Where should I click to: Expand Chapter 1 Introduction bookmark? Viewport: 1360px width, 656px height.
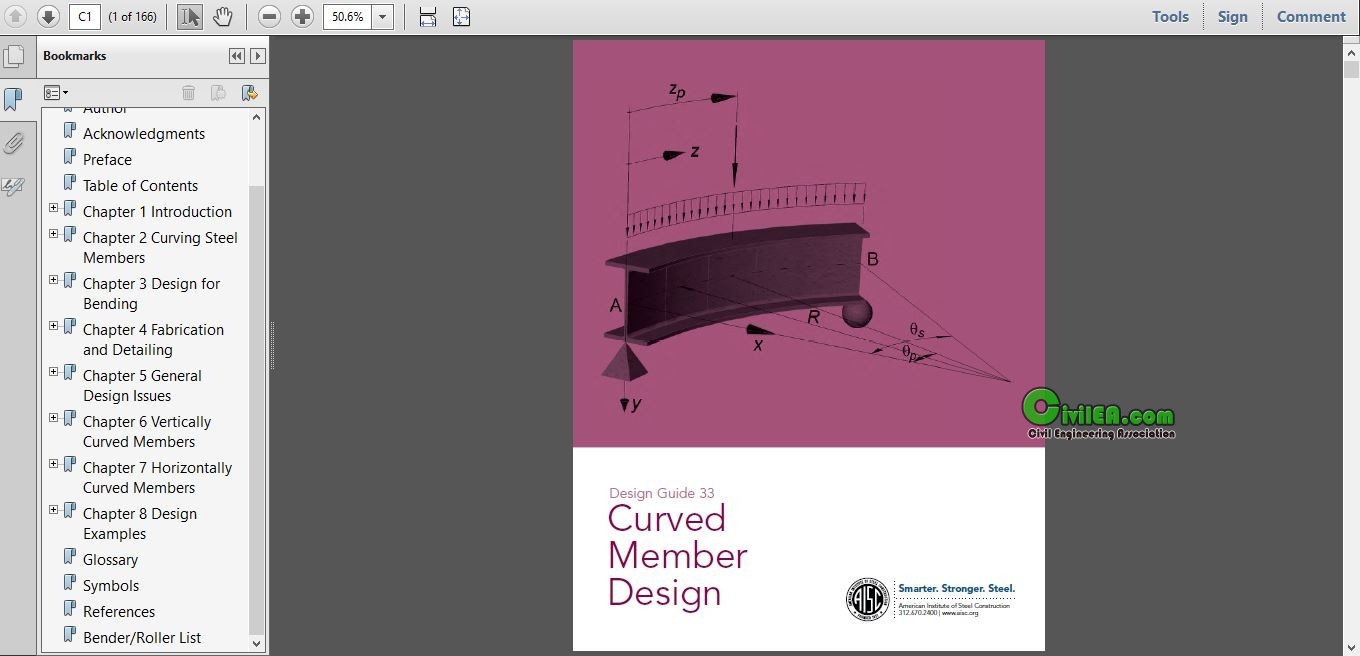click(x=54, y=208)
